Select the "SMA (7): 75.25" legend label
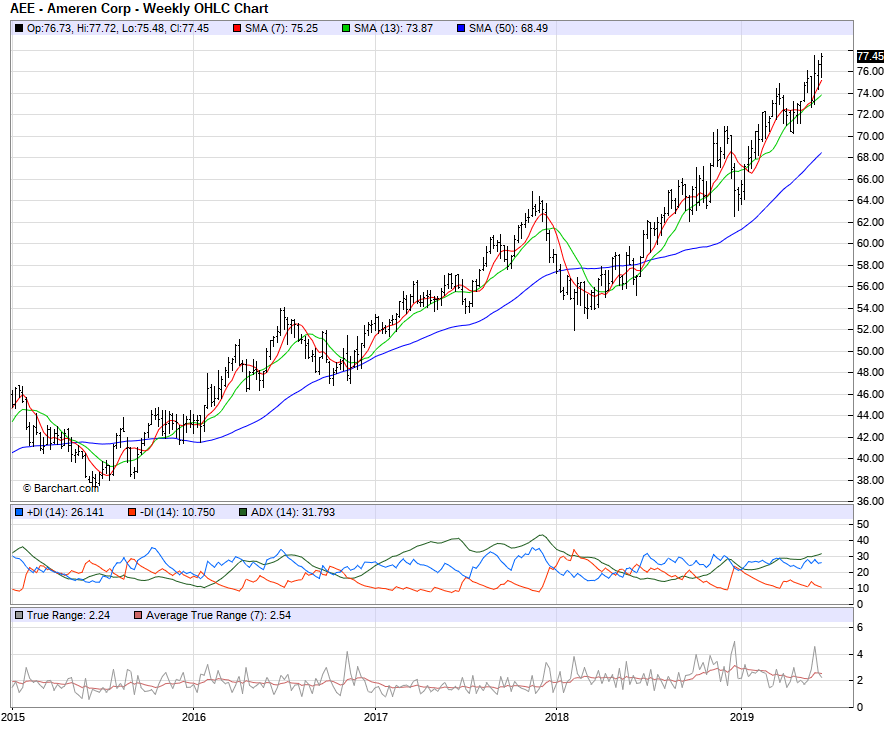 pos(281,28)
